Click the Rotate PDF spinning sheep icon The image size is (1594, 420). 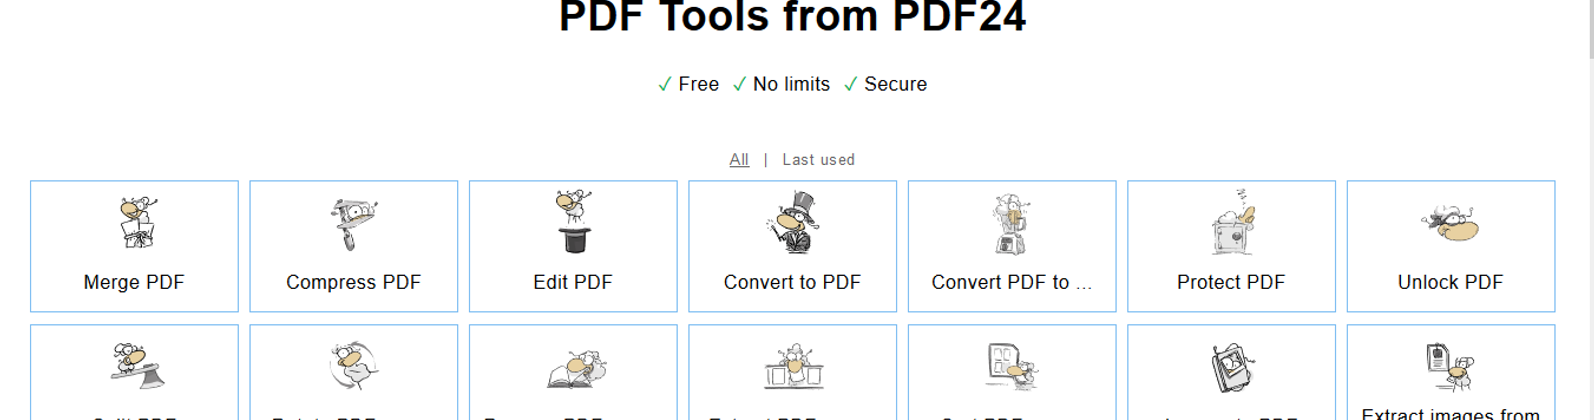[x=353, y=366]
